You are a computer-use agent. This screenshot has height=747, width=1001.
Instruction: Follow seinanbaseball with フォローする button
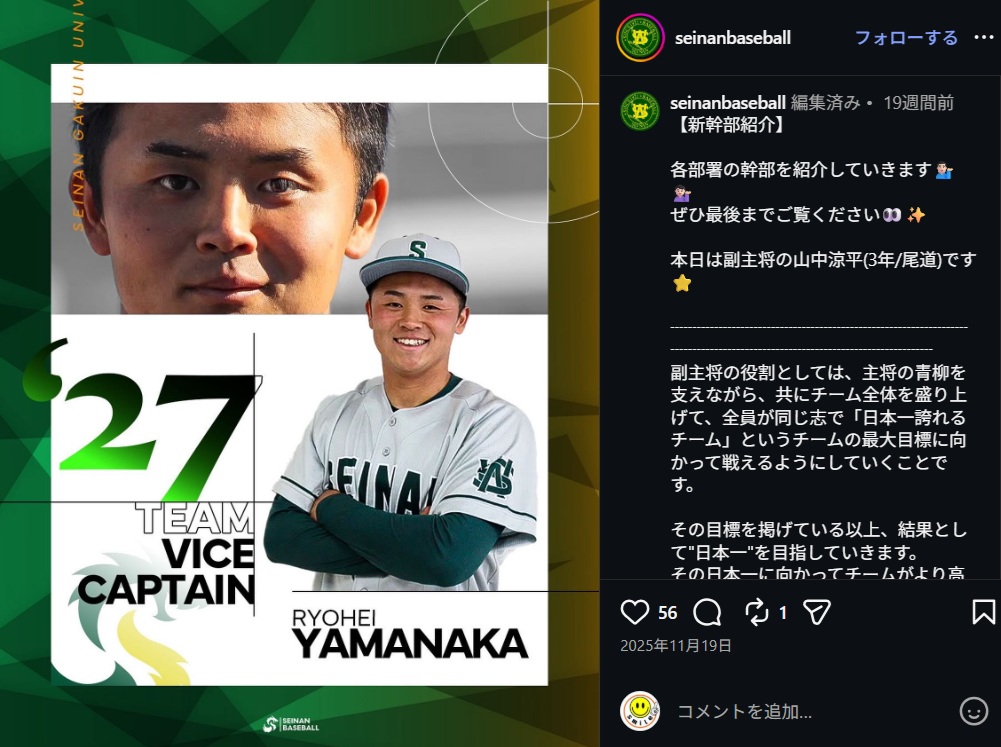pyautogui.click(x=906, y=38)
